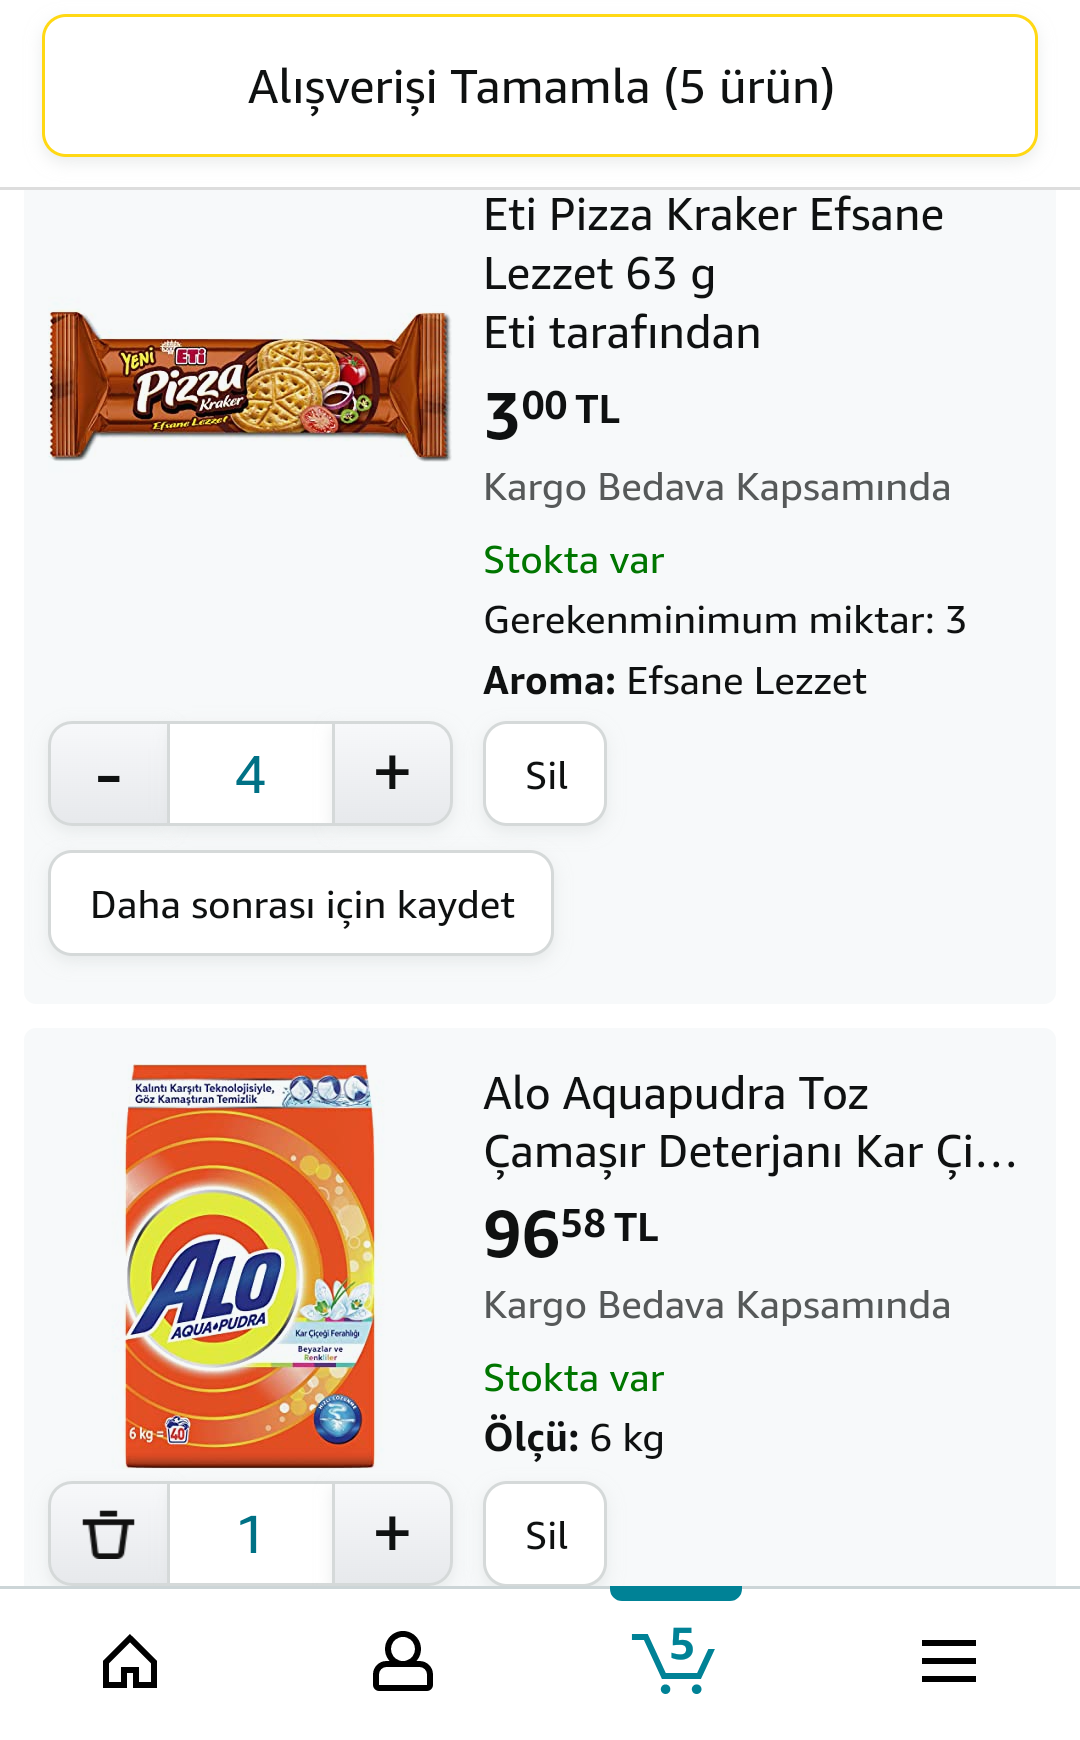The image size is (1080, 1740).
Task: Decrease Eti Pizza Kraker quantity
Action: 109,773
